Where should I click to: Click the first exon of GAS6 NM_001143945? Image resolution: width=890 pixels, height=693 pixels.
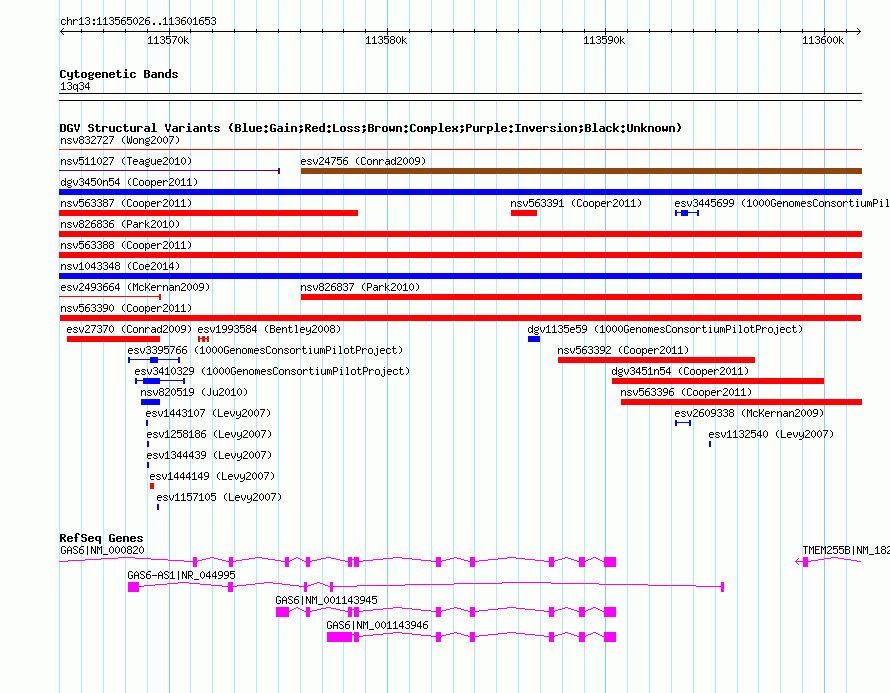pos(283,612)
